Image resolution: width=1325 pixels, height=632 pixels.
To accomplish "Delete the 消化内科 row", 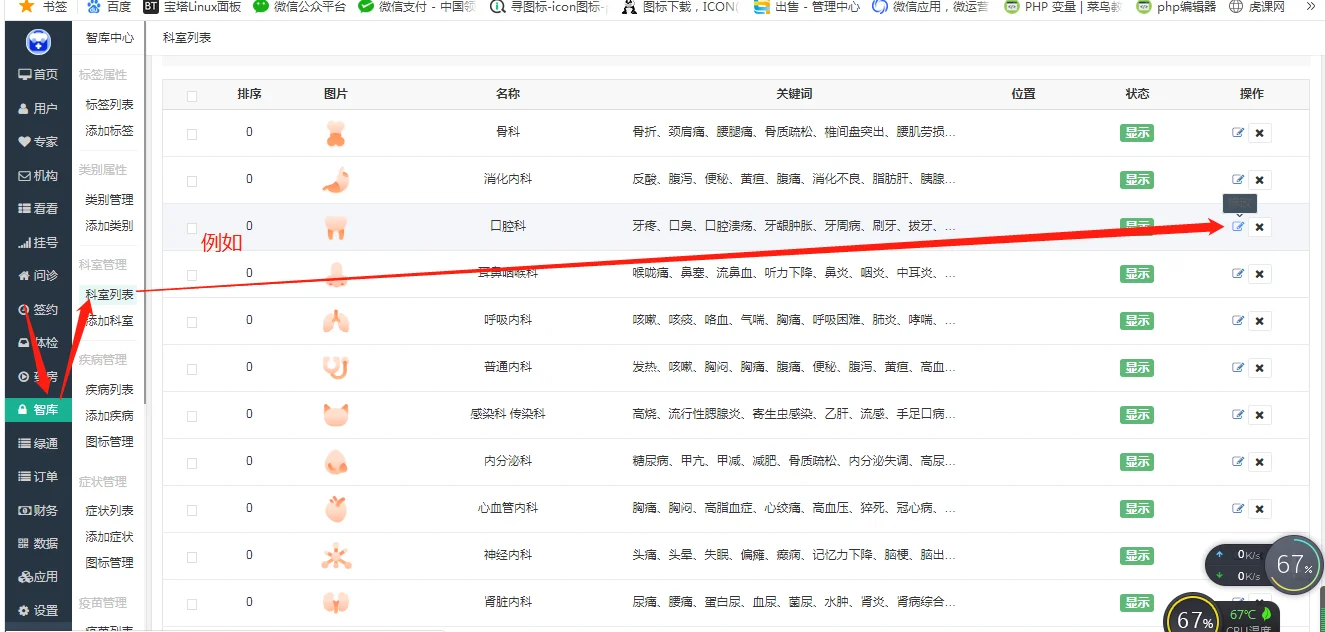I will pos(1259,180).
